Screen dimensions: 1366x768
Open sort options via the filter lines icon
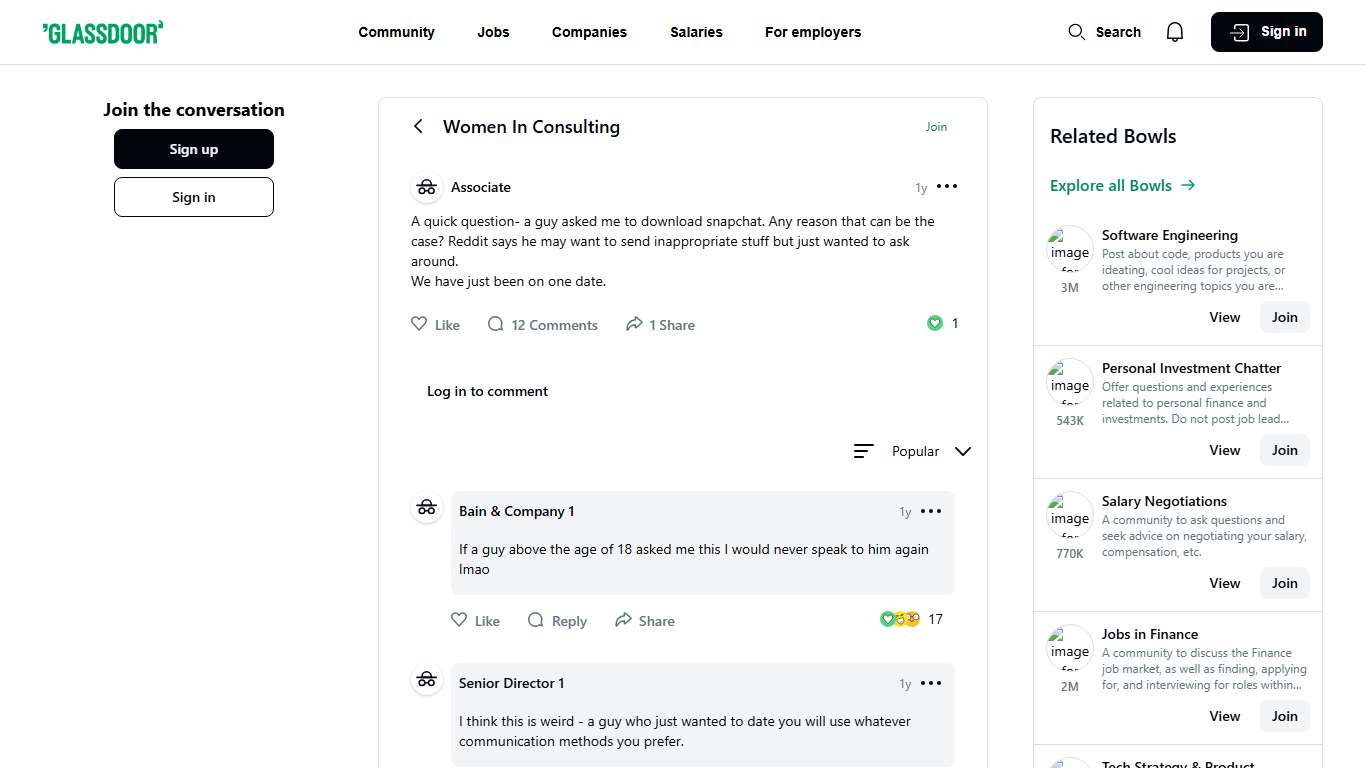click(x=863, y=451)
